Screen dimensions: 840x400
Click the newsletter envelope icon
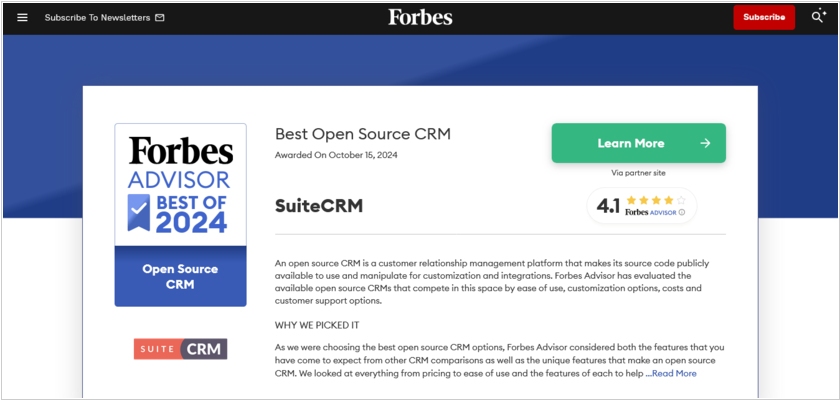coord(160,18)
